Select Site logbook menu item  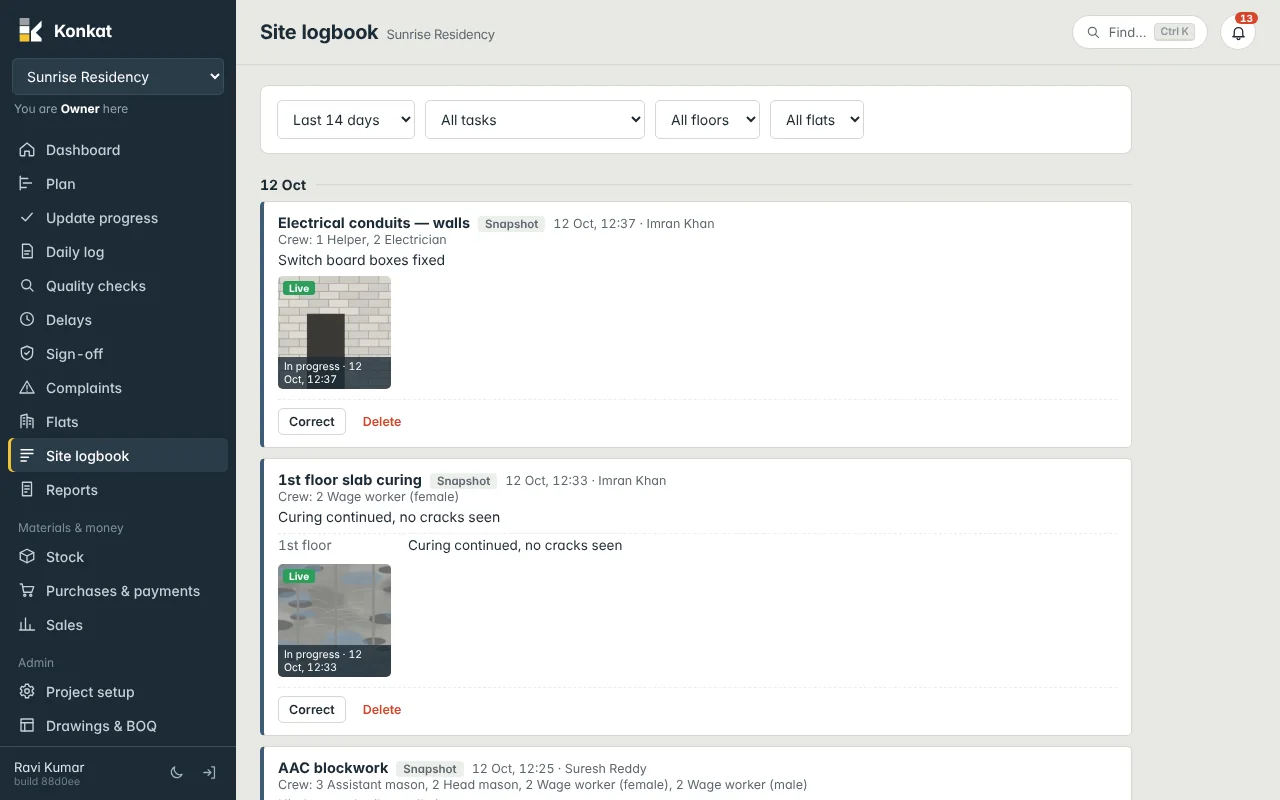click(118, 456)
